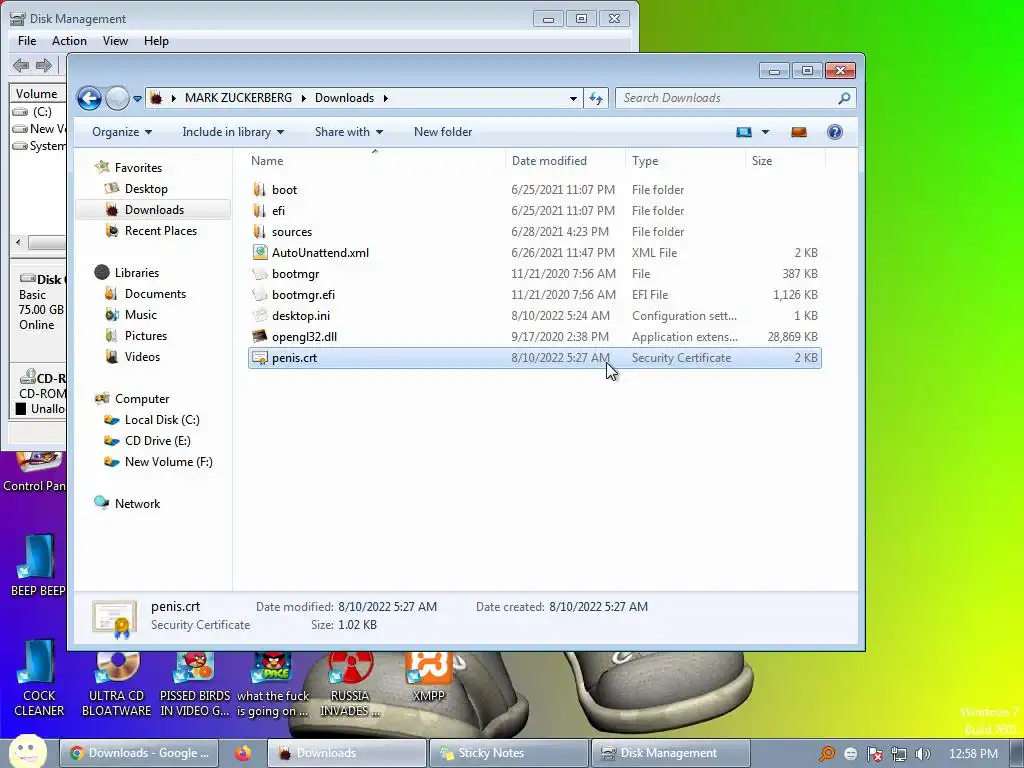Sort files by Date modified column

coord(565,161)
